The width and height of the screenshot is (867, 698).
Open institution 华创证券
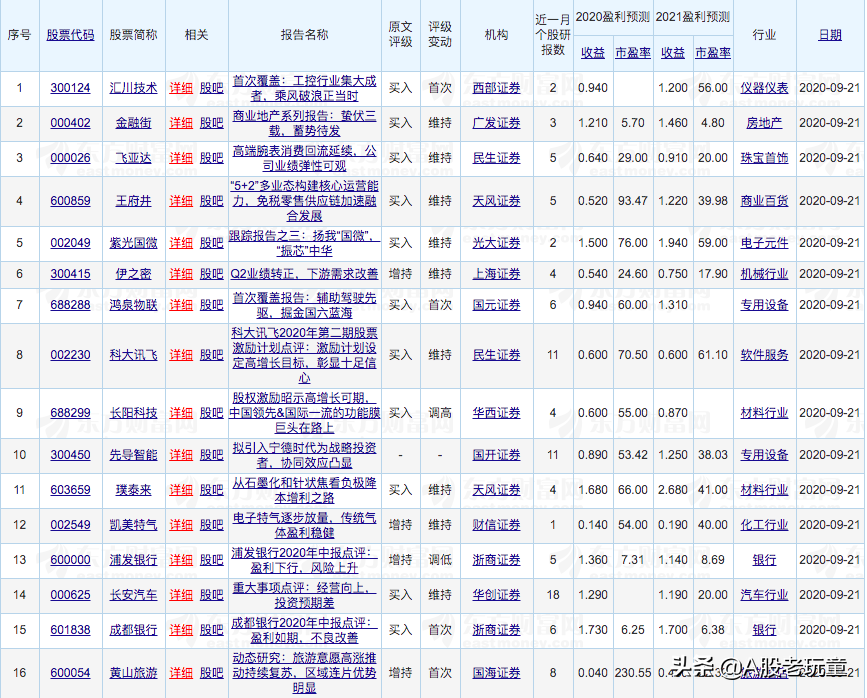coord(496,595)
